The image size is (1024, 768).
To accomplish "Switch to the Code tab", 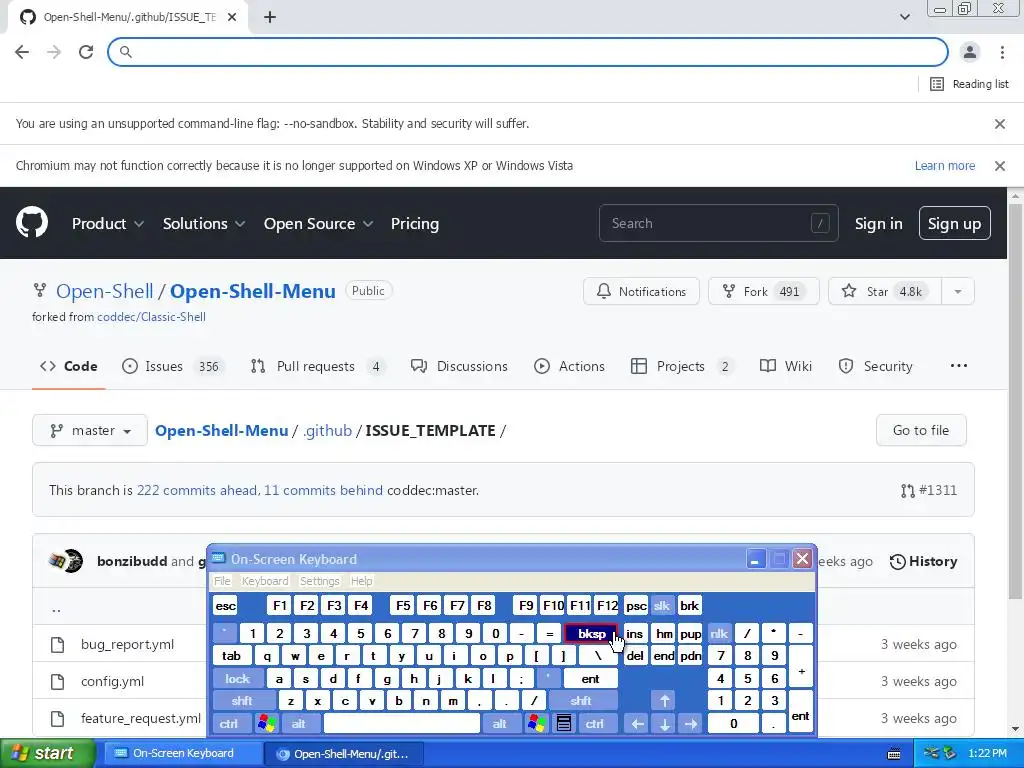I will tap(69, 366).
